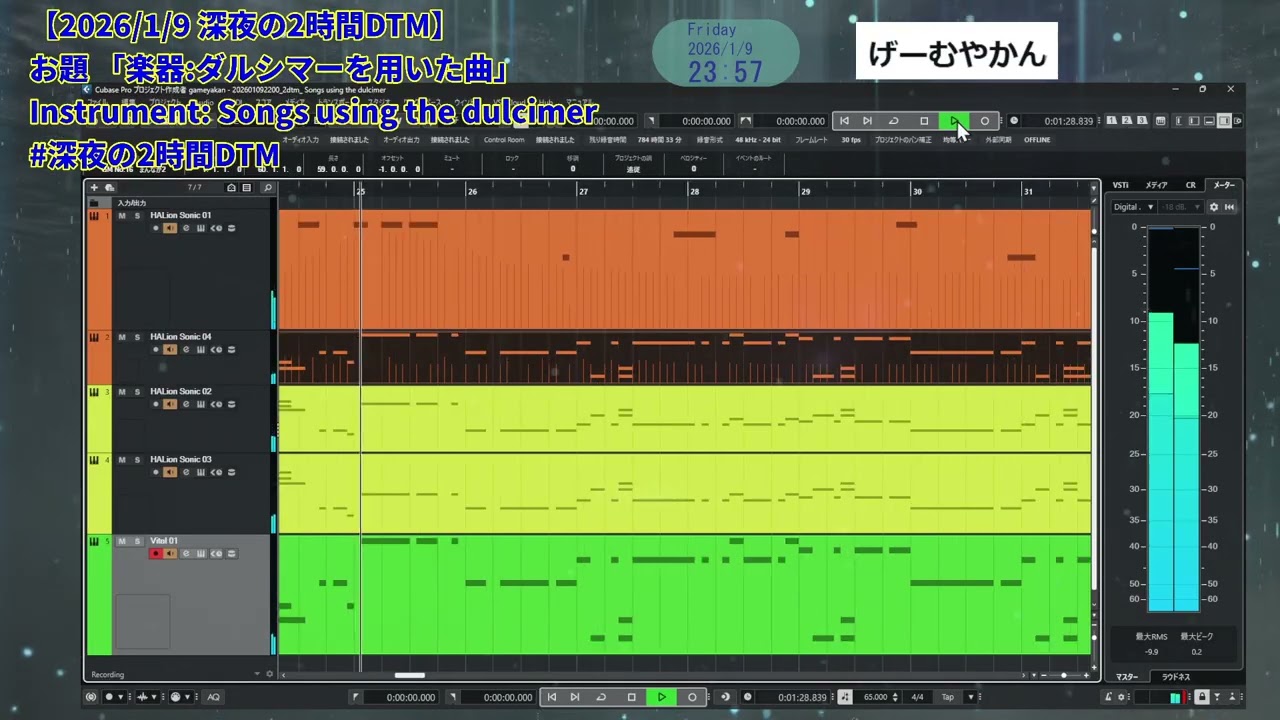Click the OFFLINE sync status
1280x720 pixels.
pyautogui.click(x=1037, y=140)
